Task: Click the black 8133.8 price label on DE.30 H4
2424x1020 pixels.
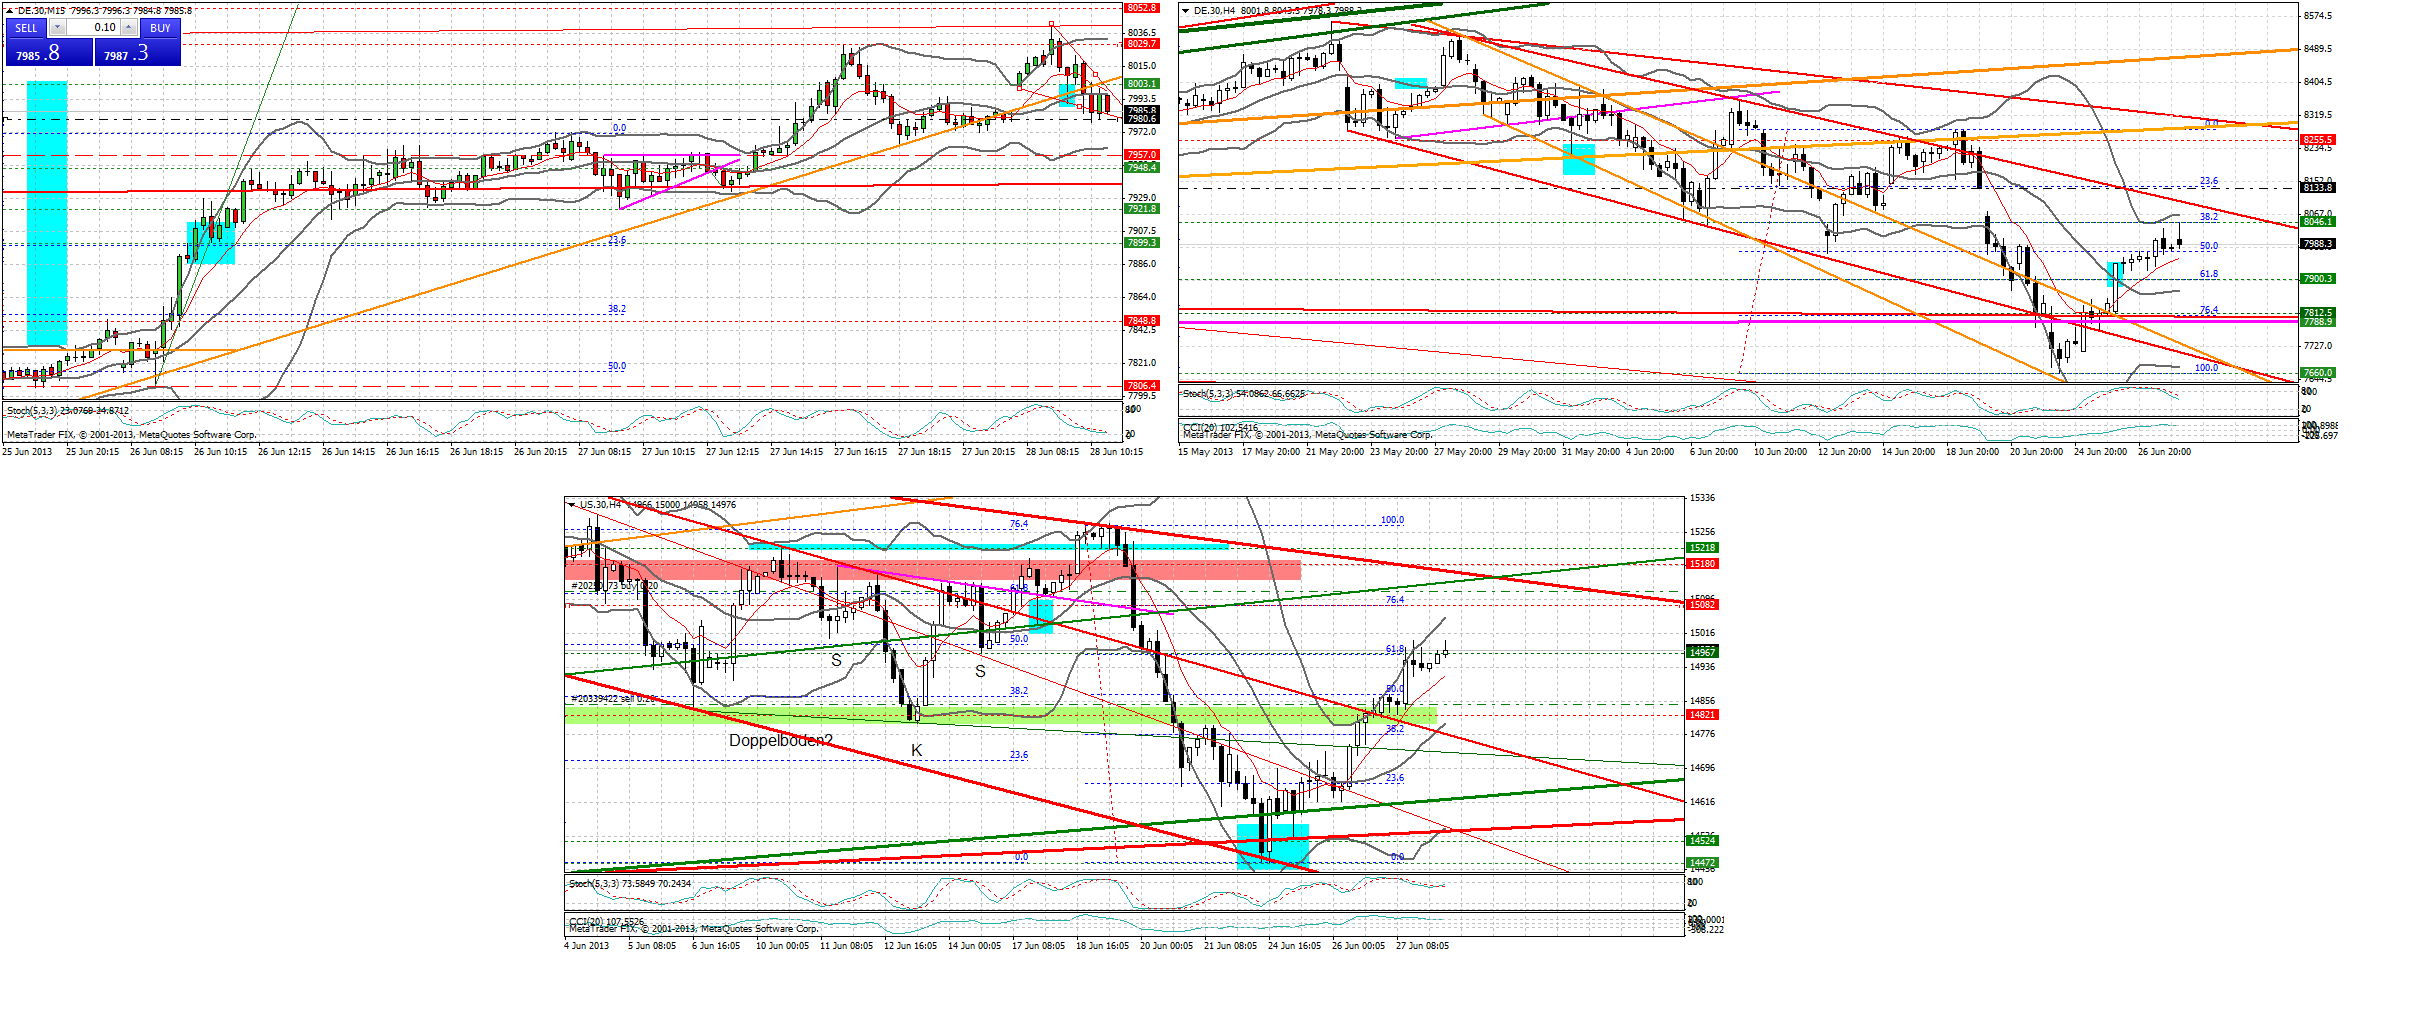Action: click(x=2318, y=188)
